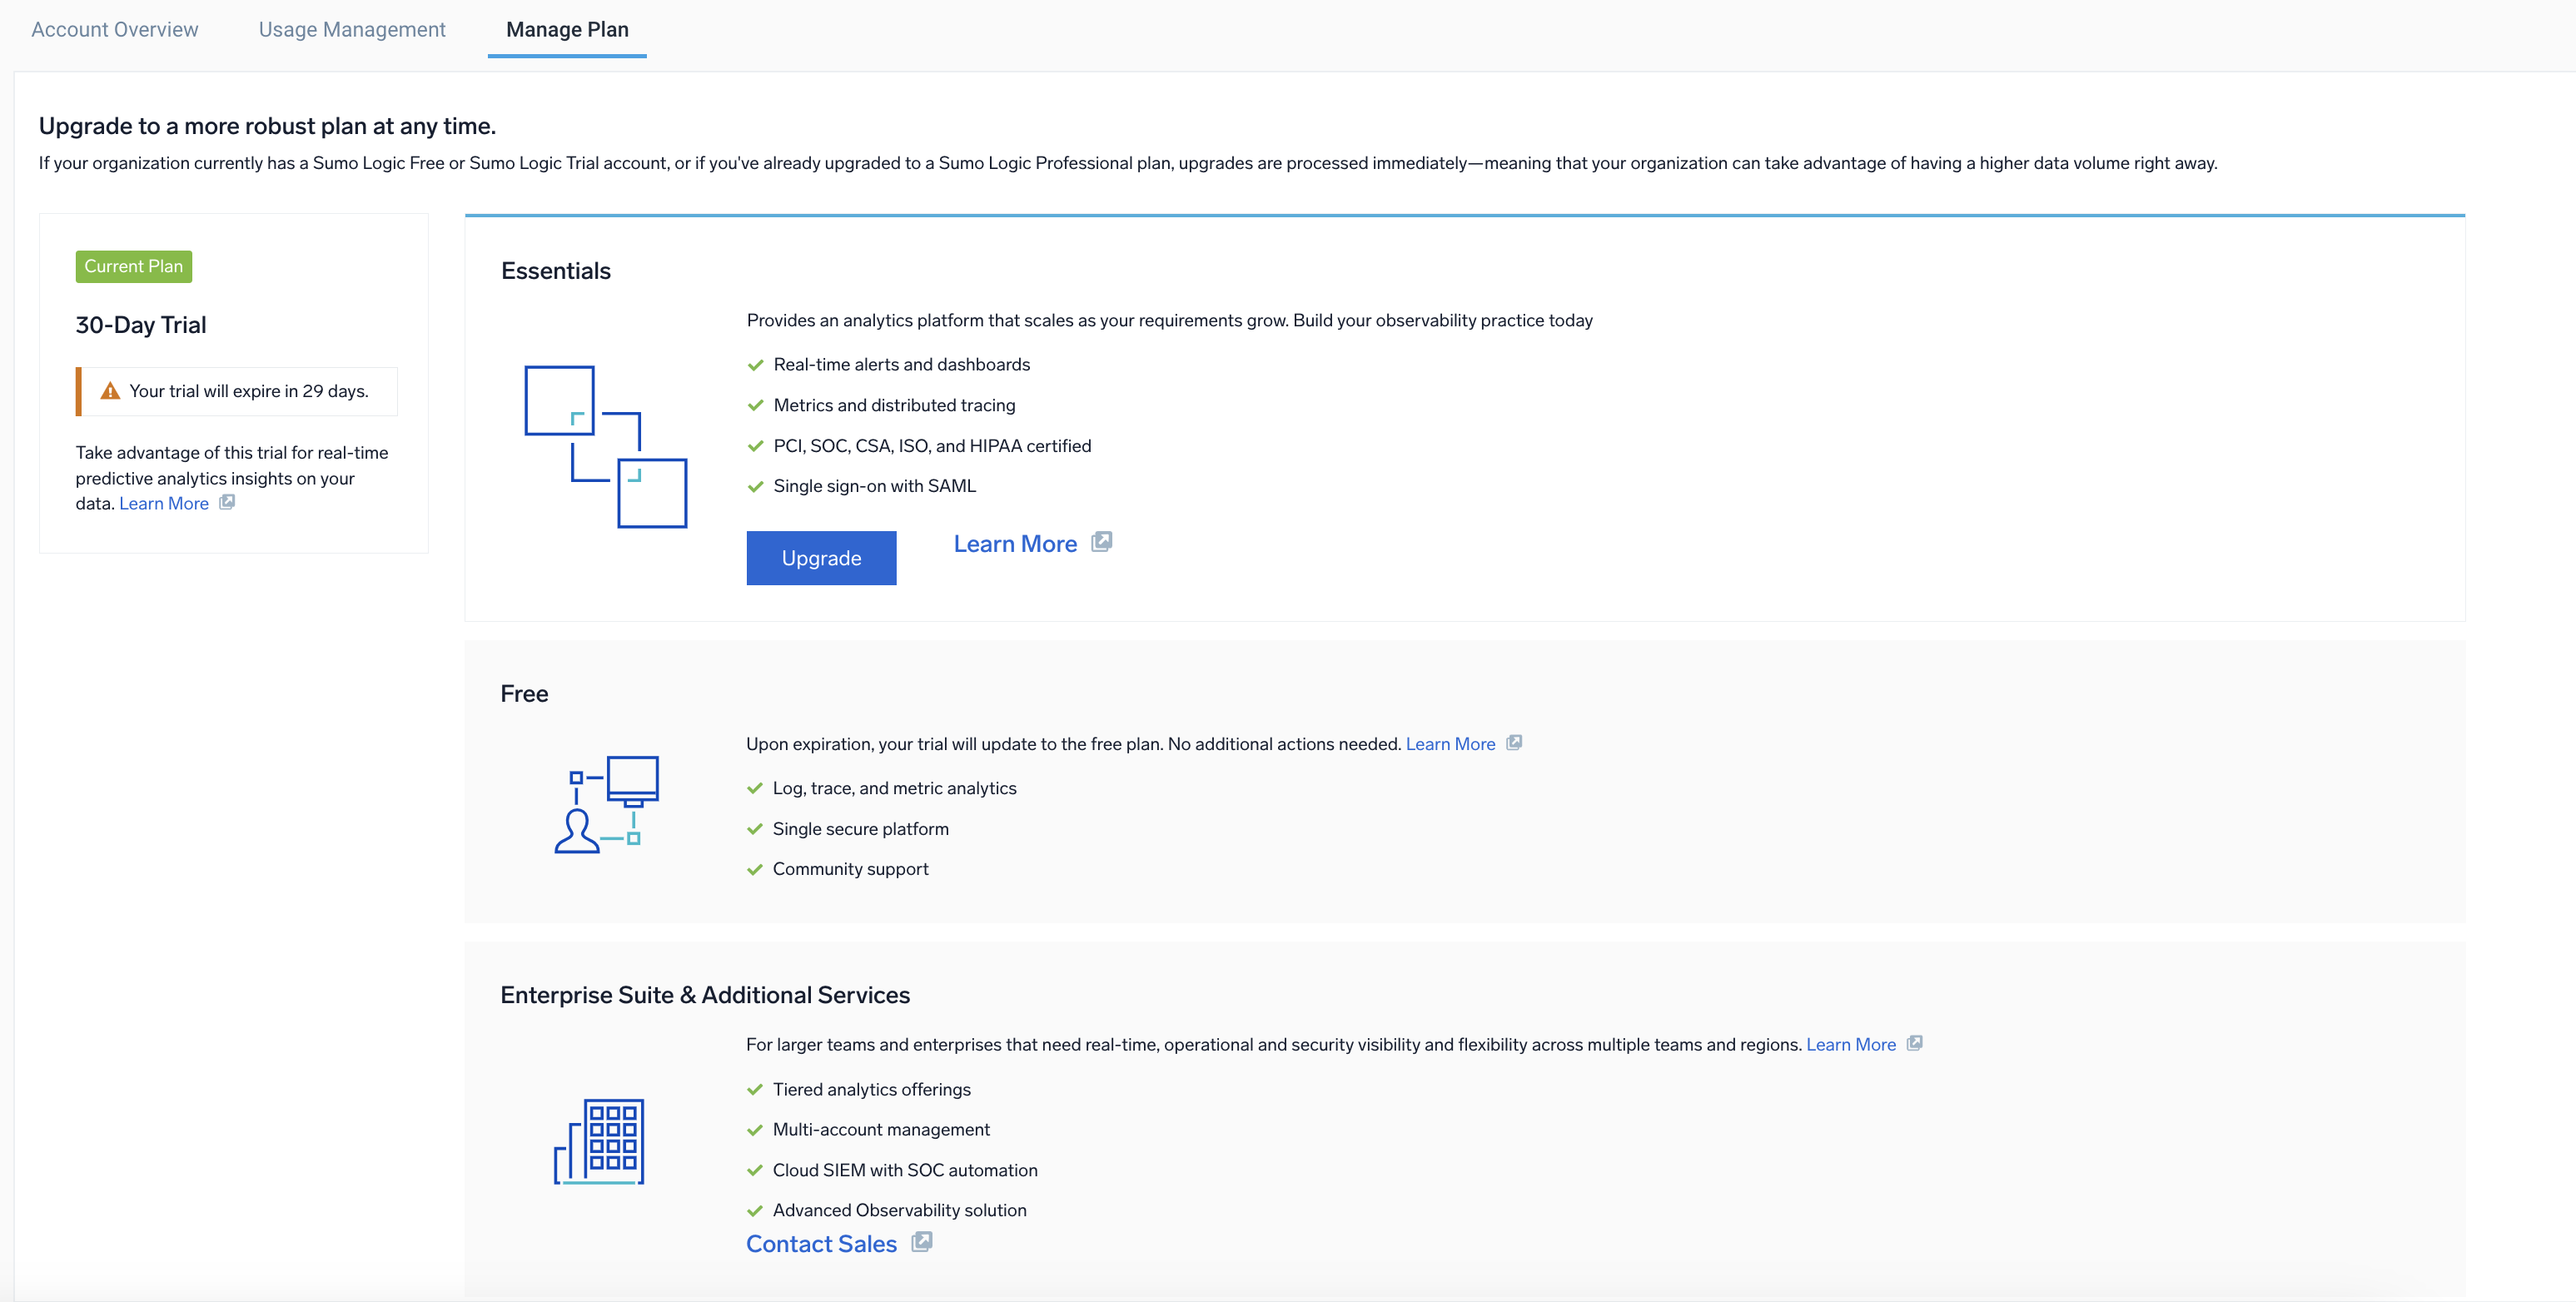Open Learn More link in Free plan description
Viewport: 2576px width, 1302px height.
coord(1450,744)
